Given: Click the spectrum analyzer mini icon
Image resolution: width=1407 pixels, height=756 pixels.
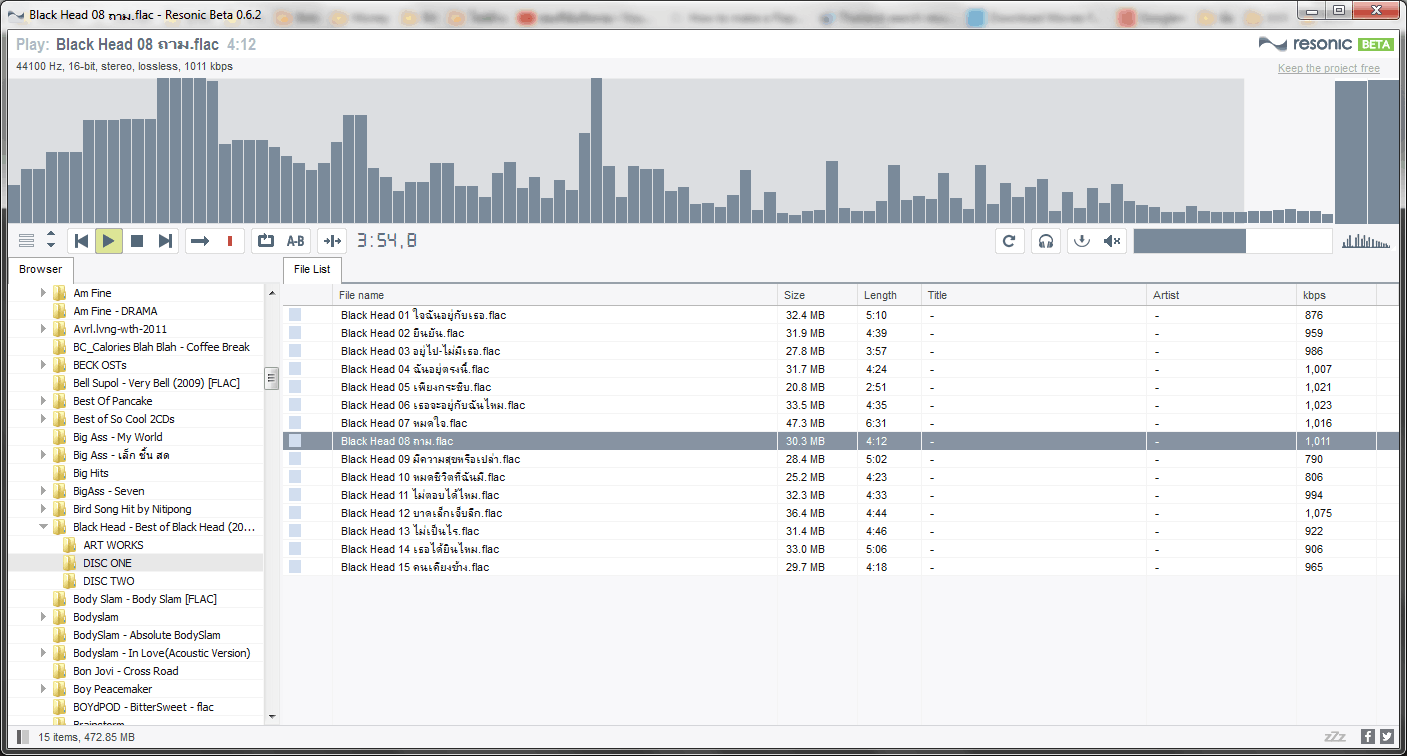Looking at the screenshot, I should (1366, 241).
